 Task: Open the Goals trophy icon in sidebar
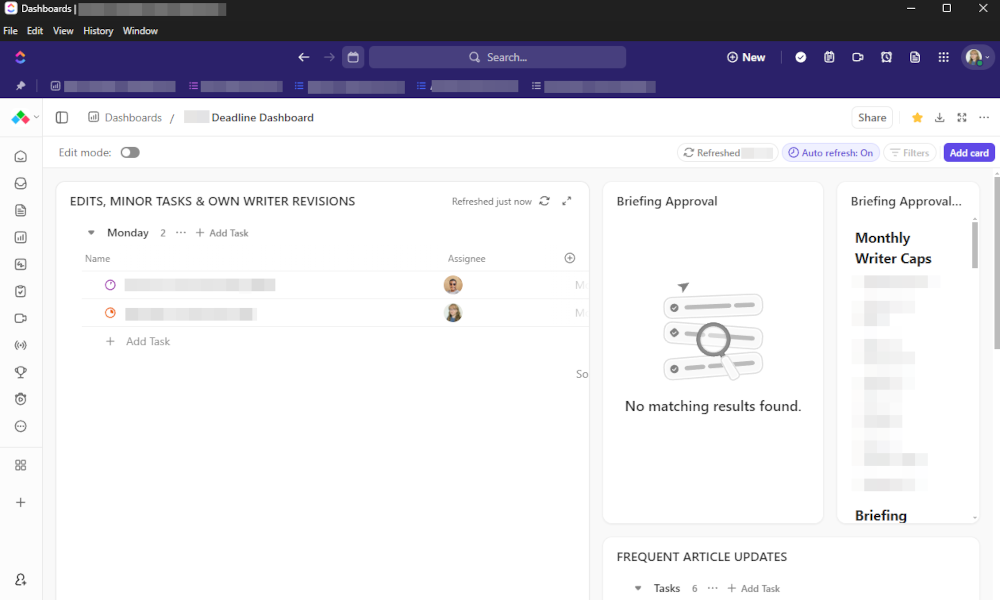click(20, 372)
